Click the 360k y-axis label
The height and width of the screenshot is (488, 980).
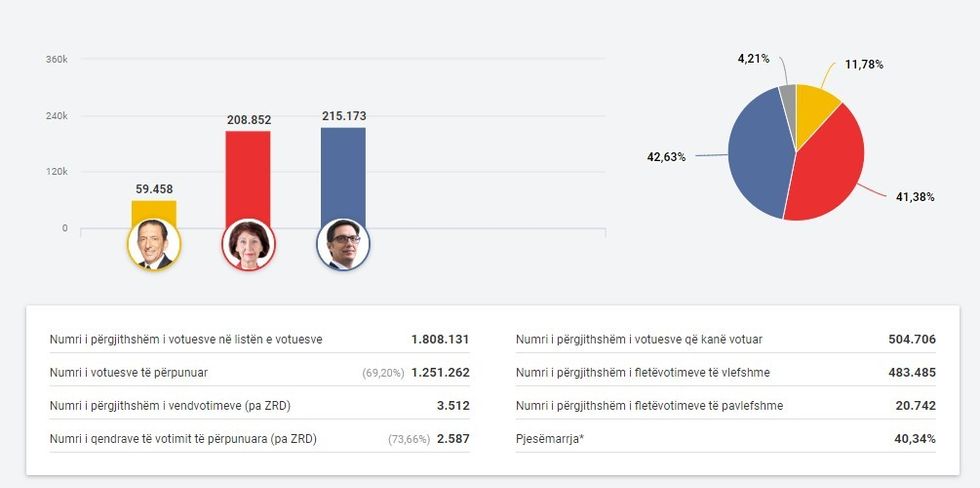57,60
